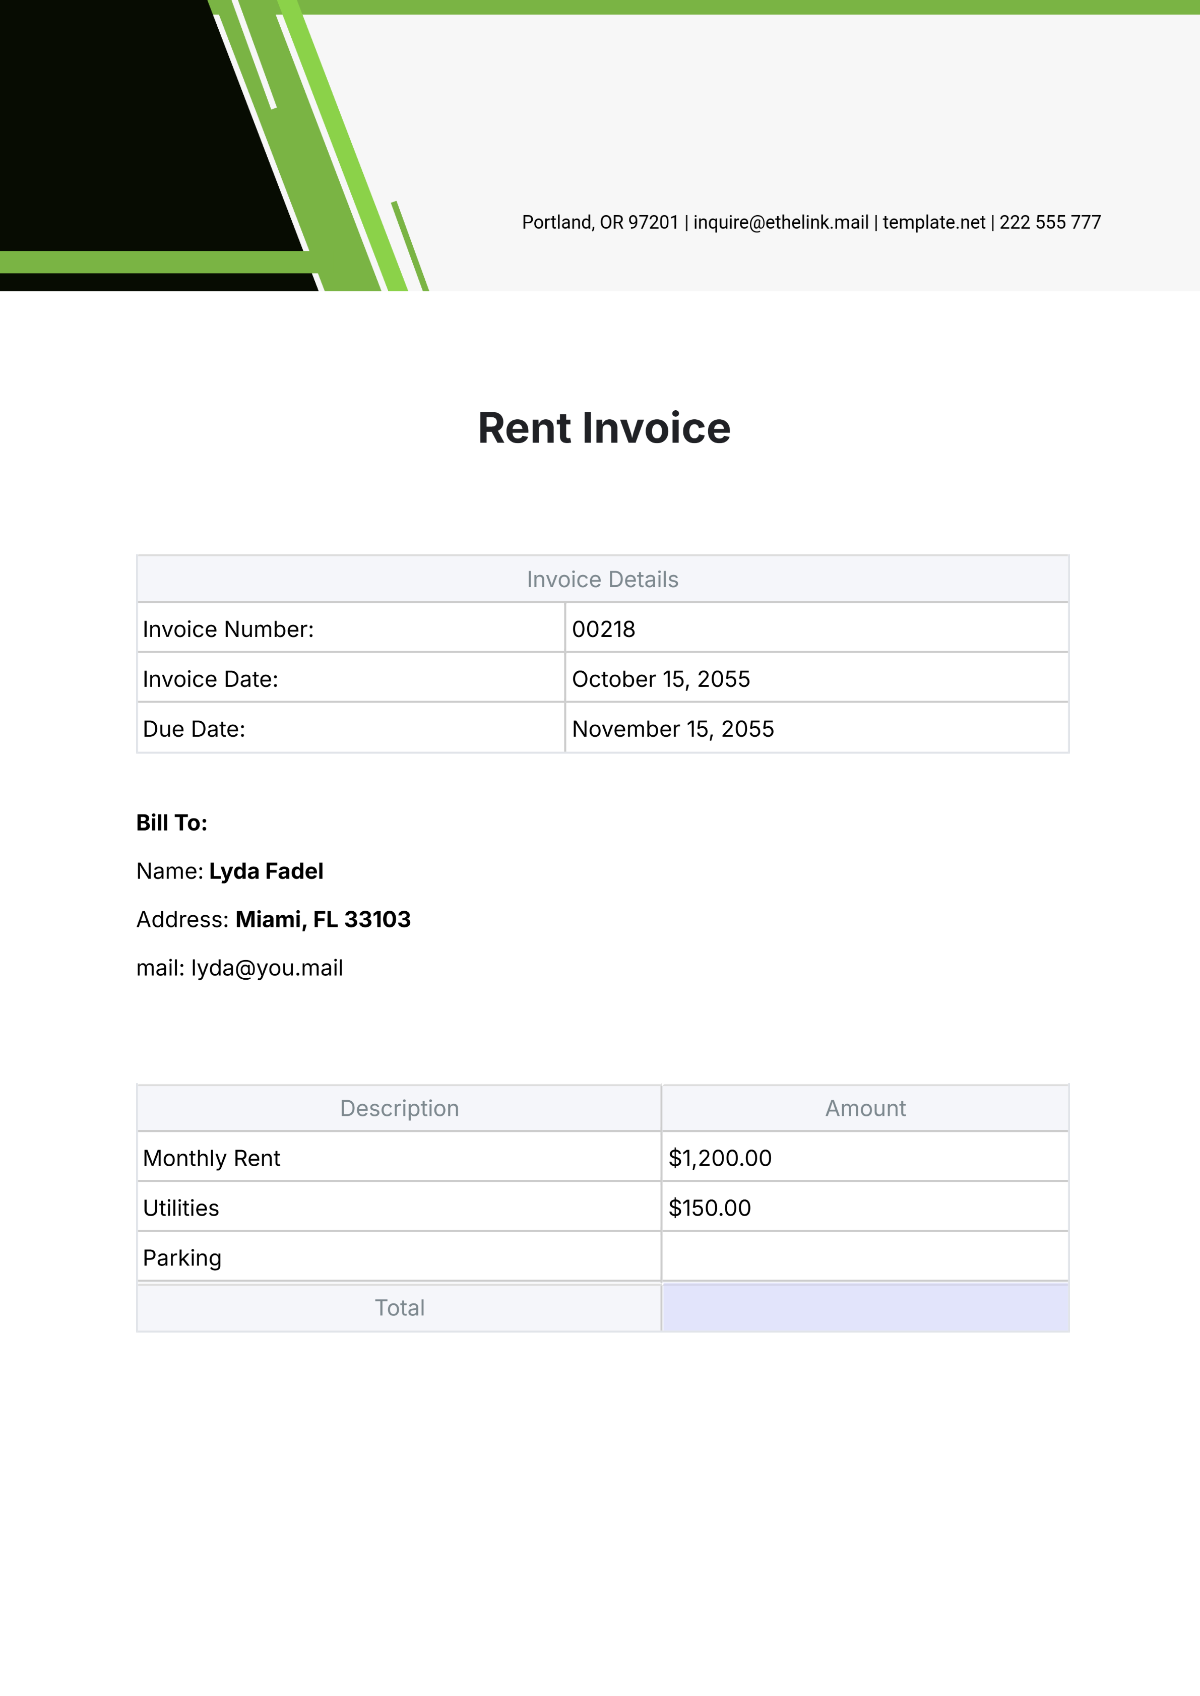The image size is (1200, 1696).
Task: Click the invoice number value 00218
Action: (603, 629)
